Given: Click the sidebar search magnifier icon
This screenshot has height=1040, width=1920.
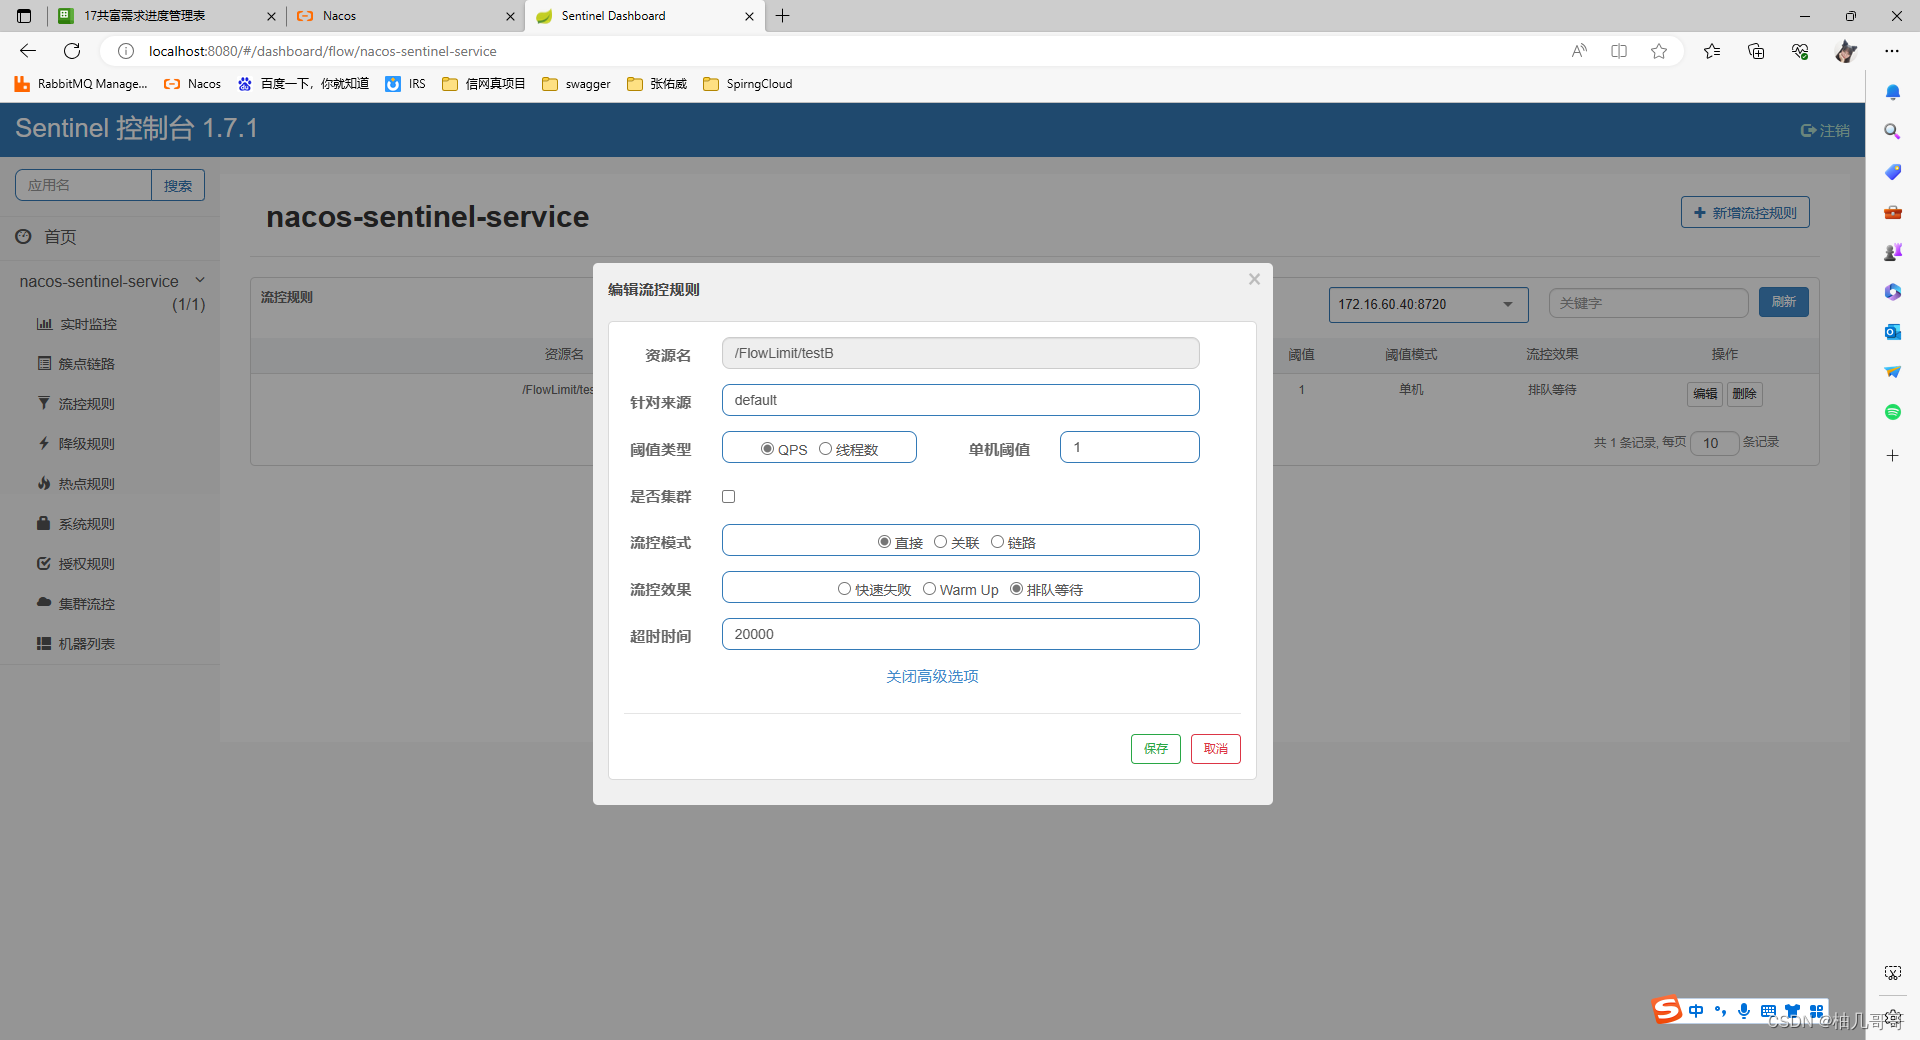Looking at the screenshot, I should pos(1893,132).
